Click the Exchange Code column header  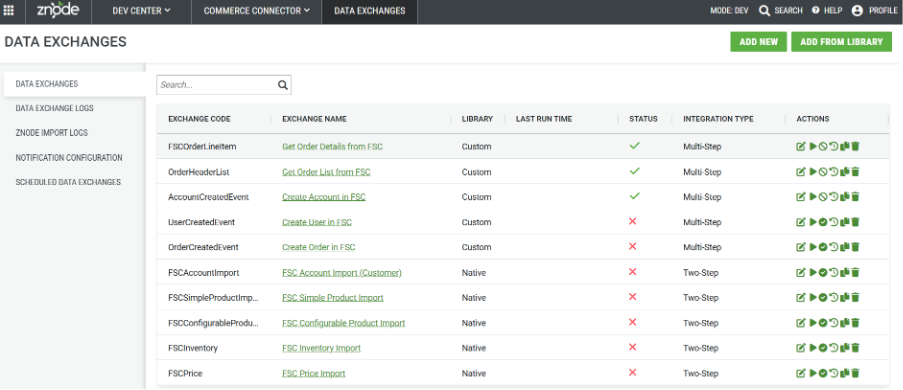coord(199,119)
